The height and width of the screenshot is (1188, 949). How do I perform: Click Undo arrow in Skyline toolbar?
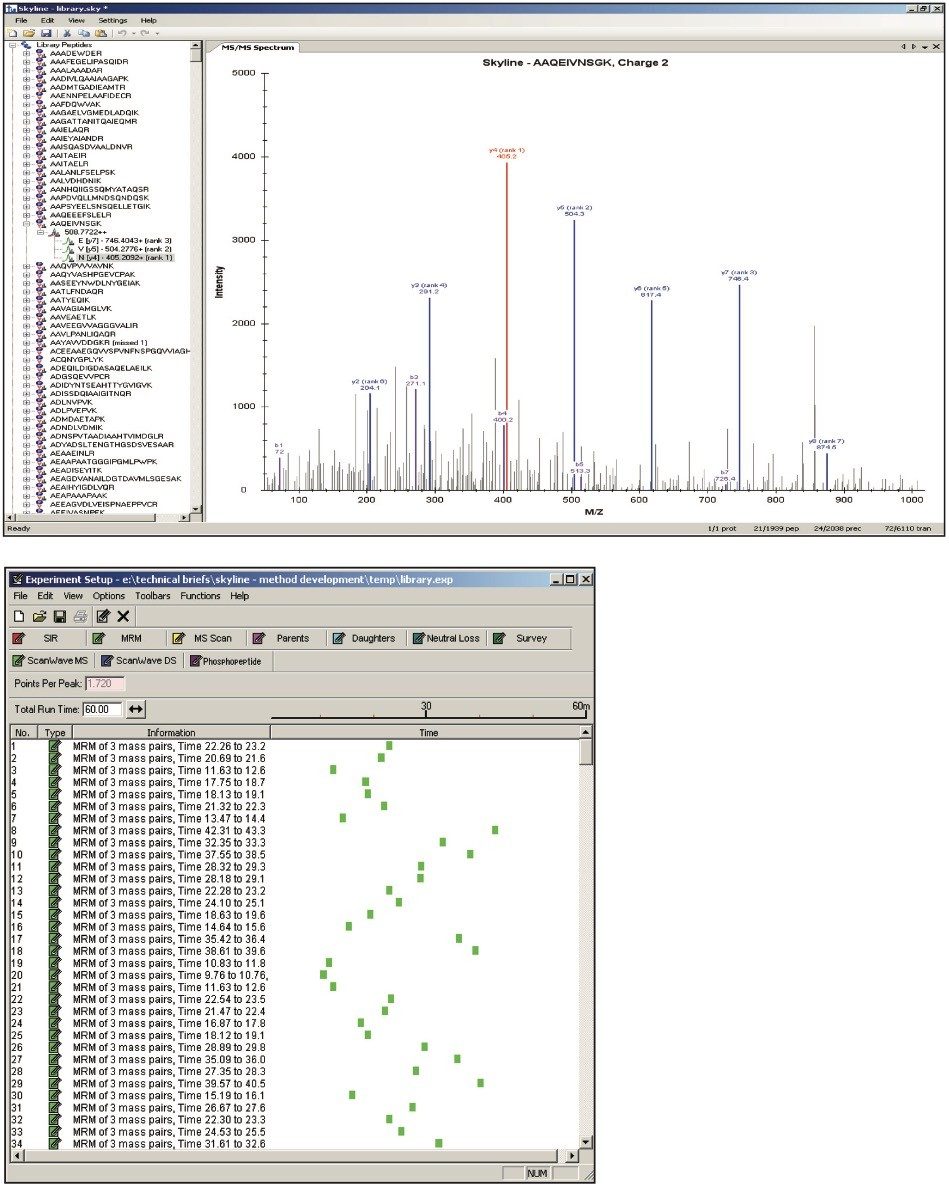click(120, 33)
